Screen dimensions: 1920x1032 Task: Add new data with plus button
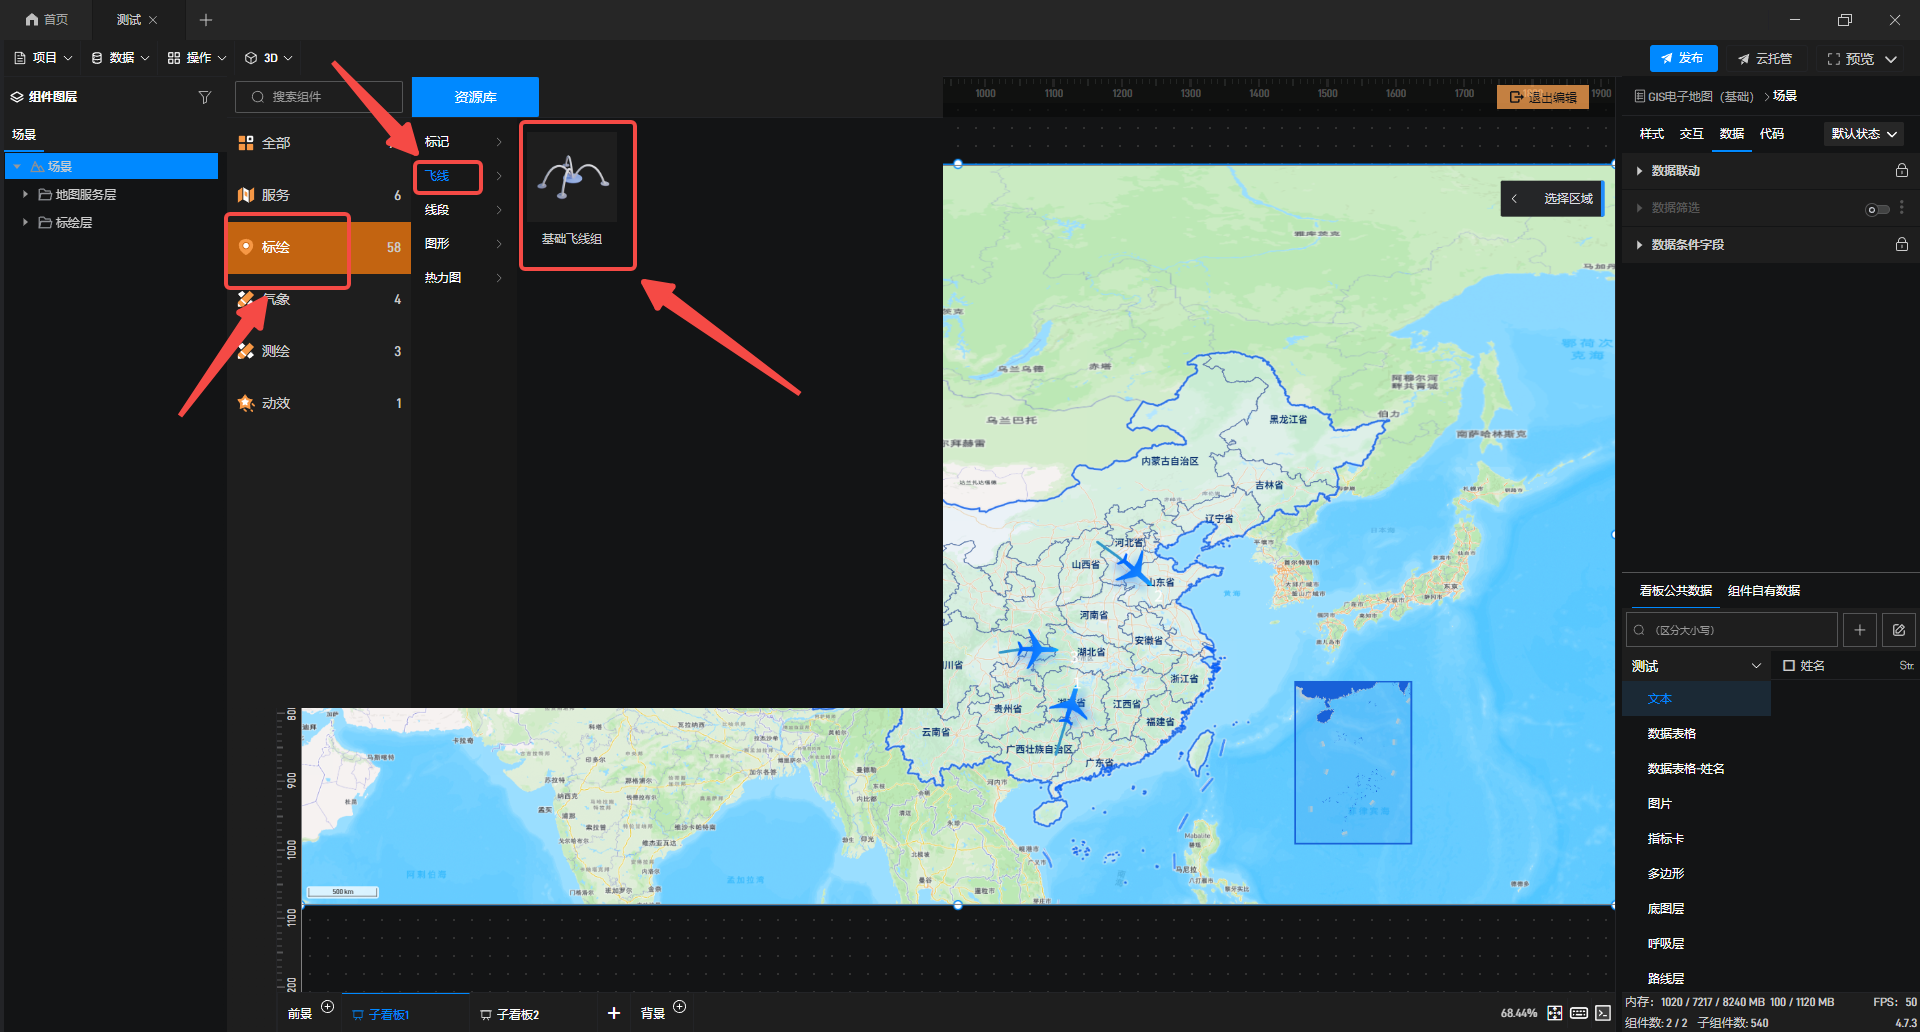click(x=1860, y=630)
